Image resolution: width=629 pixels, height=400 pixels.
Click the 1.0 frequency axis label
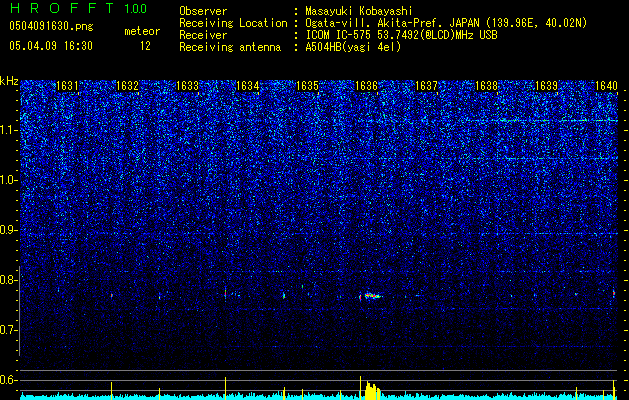(x=9, y=180)
